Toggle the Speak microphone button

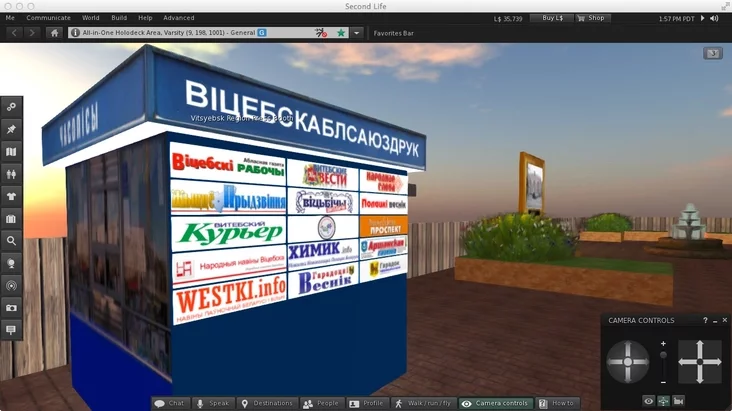(213, 404)
